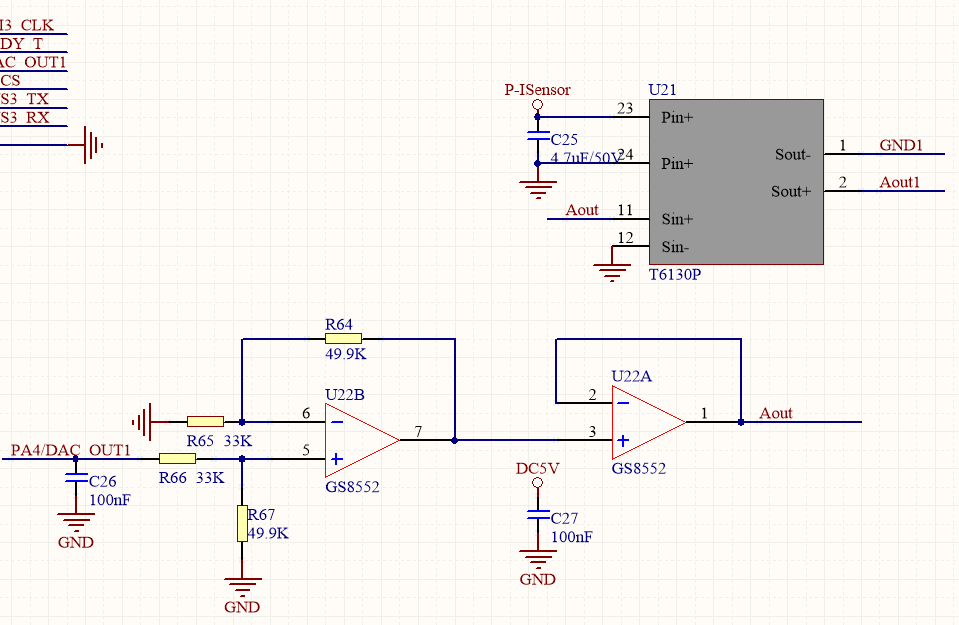Click the Sin+ pin label
Viewport: 959px width, 625px height.
point(677,219)
